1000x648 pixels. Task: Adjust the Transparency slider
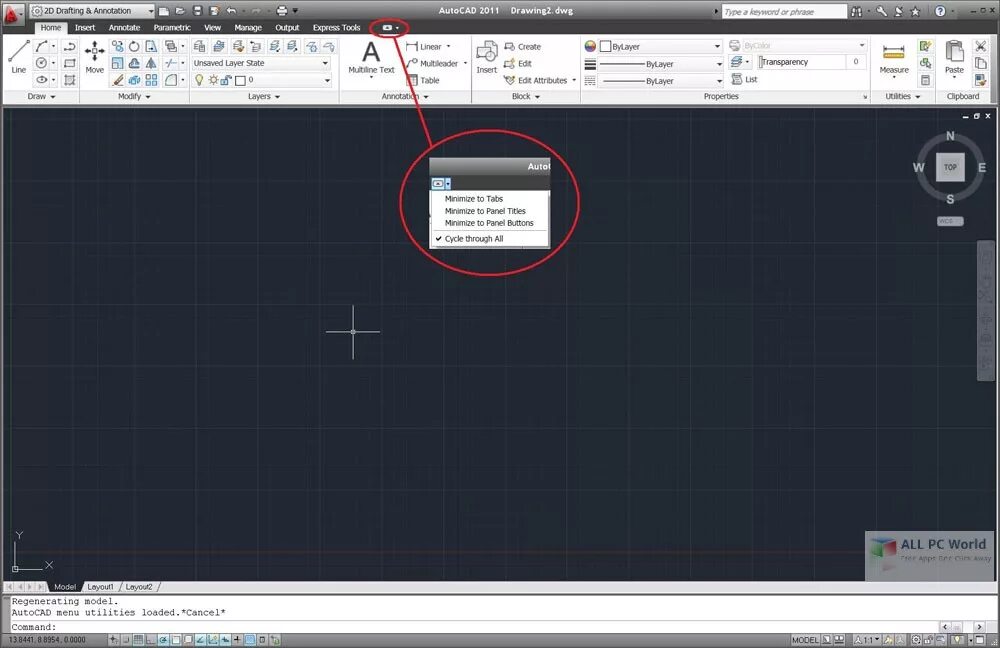coord(803,62)
